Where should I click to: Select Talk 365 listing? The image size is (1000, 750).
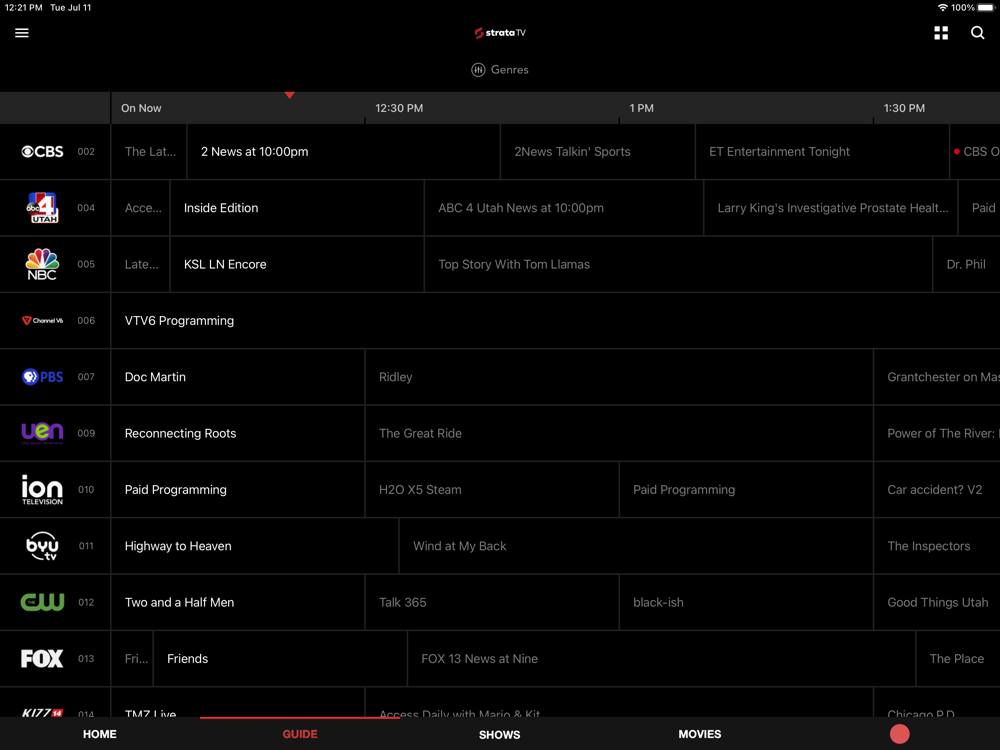pyautogui.click(x=492, y=602)
